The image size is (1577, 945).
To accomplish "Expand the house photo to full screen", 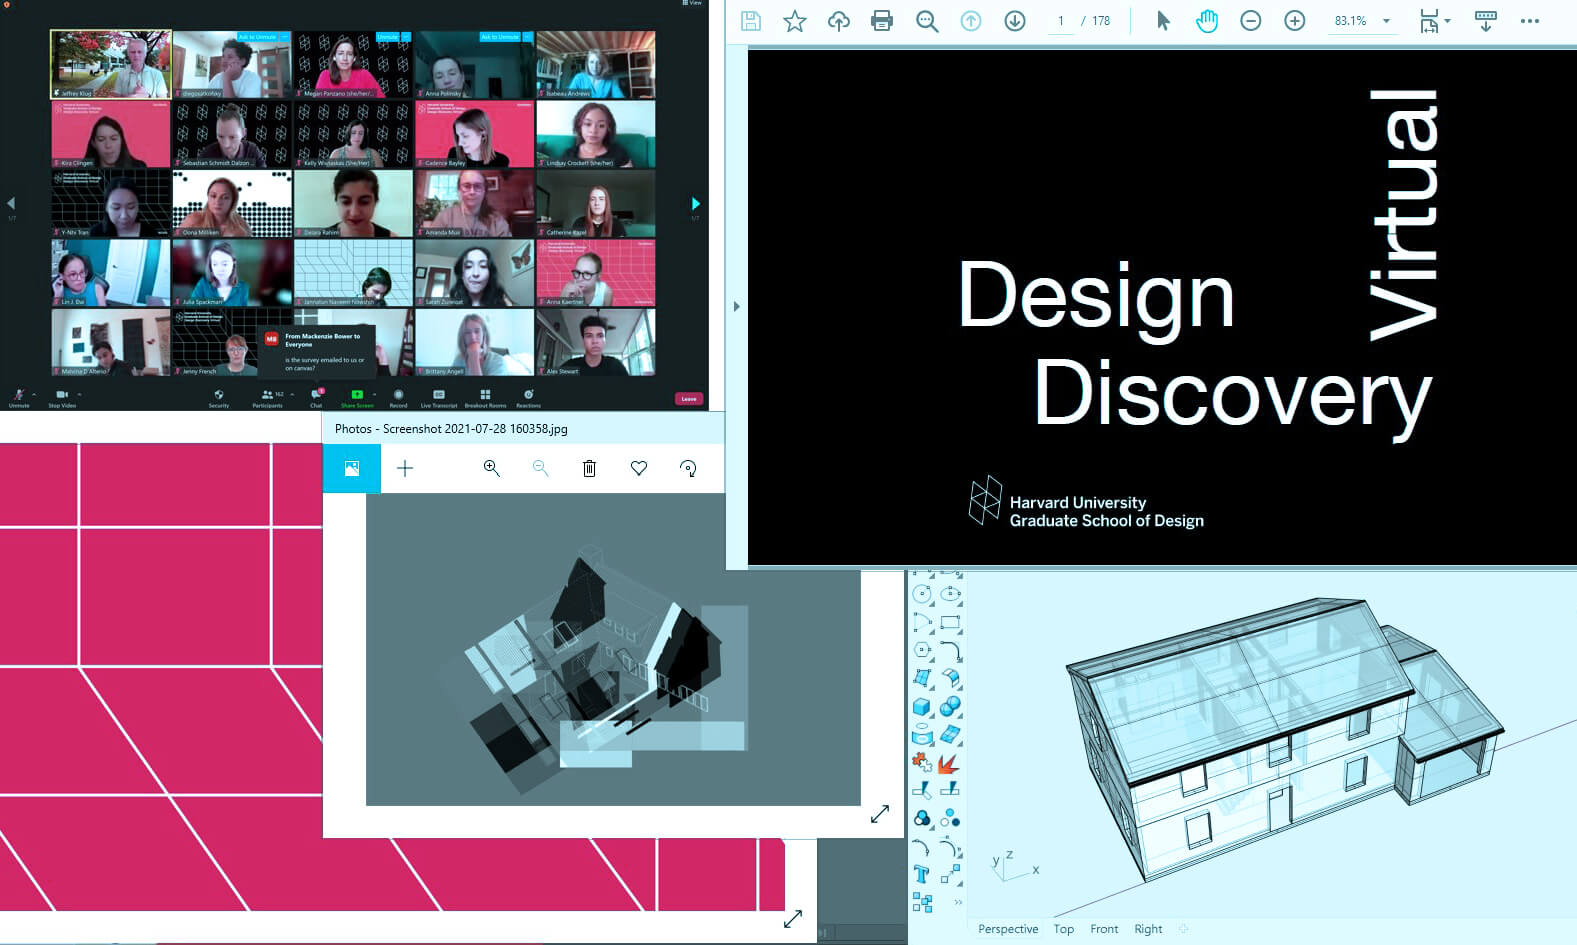I will click(880, 814).
